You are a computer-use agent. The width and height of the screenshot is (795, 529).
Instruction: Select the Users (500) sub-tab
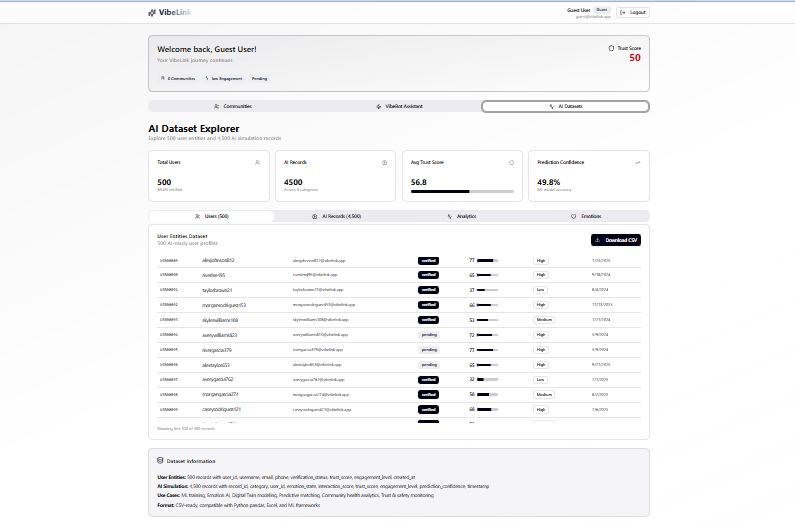[212, 216]
